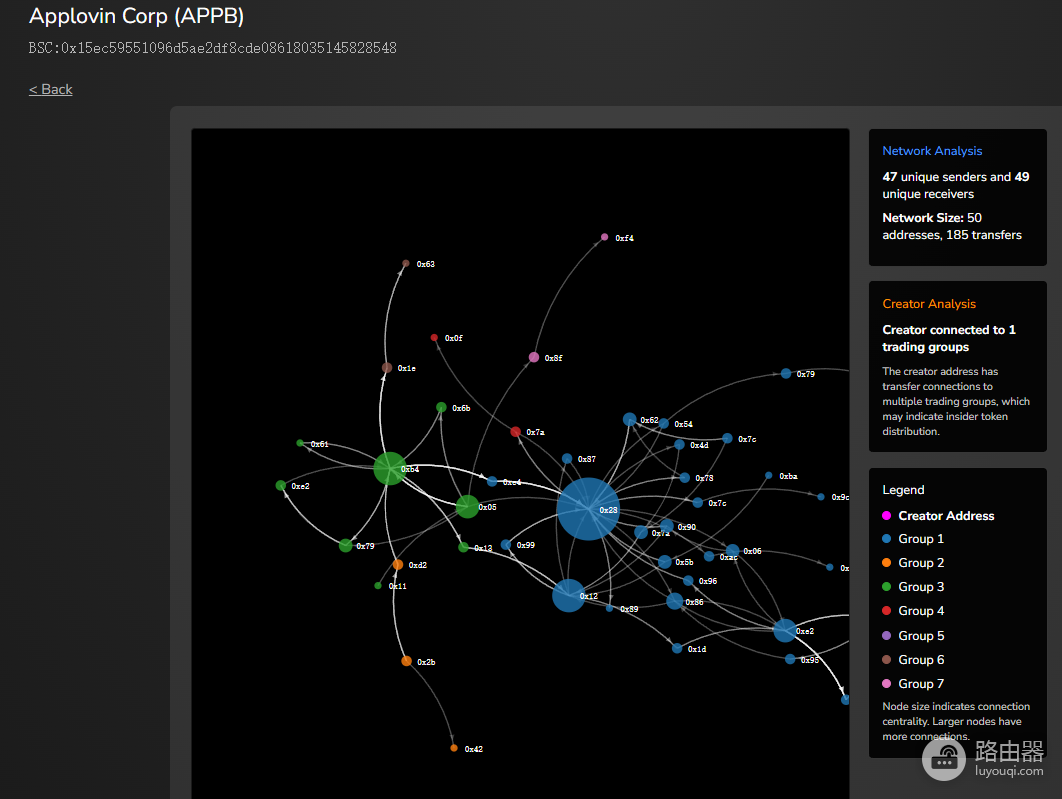Select the green 0x6b node
The image size is (1062, 799).
(x=441, y=407)
